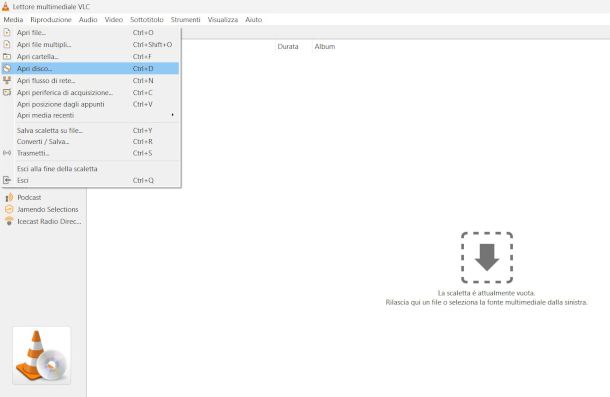Choose Apri file... from Media menu
610x397 pixels.
coord(90,32)
